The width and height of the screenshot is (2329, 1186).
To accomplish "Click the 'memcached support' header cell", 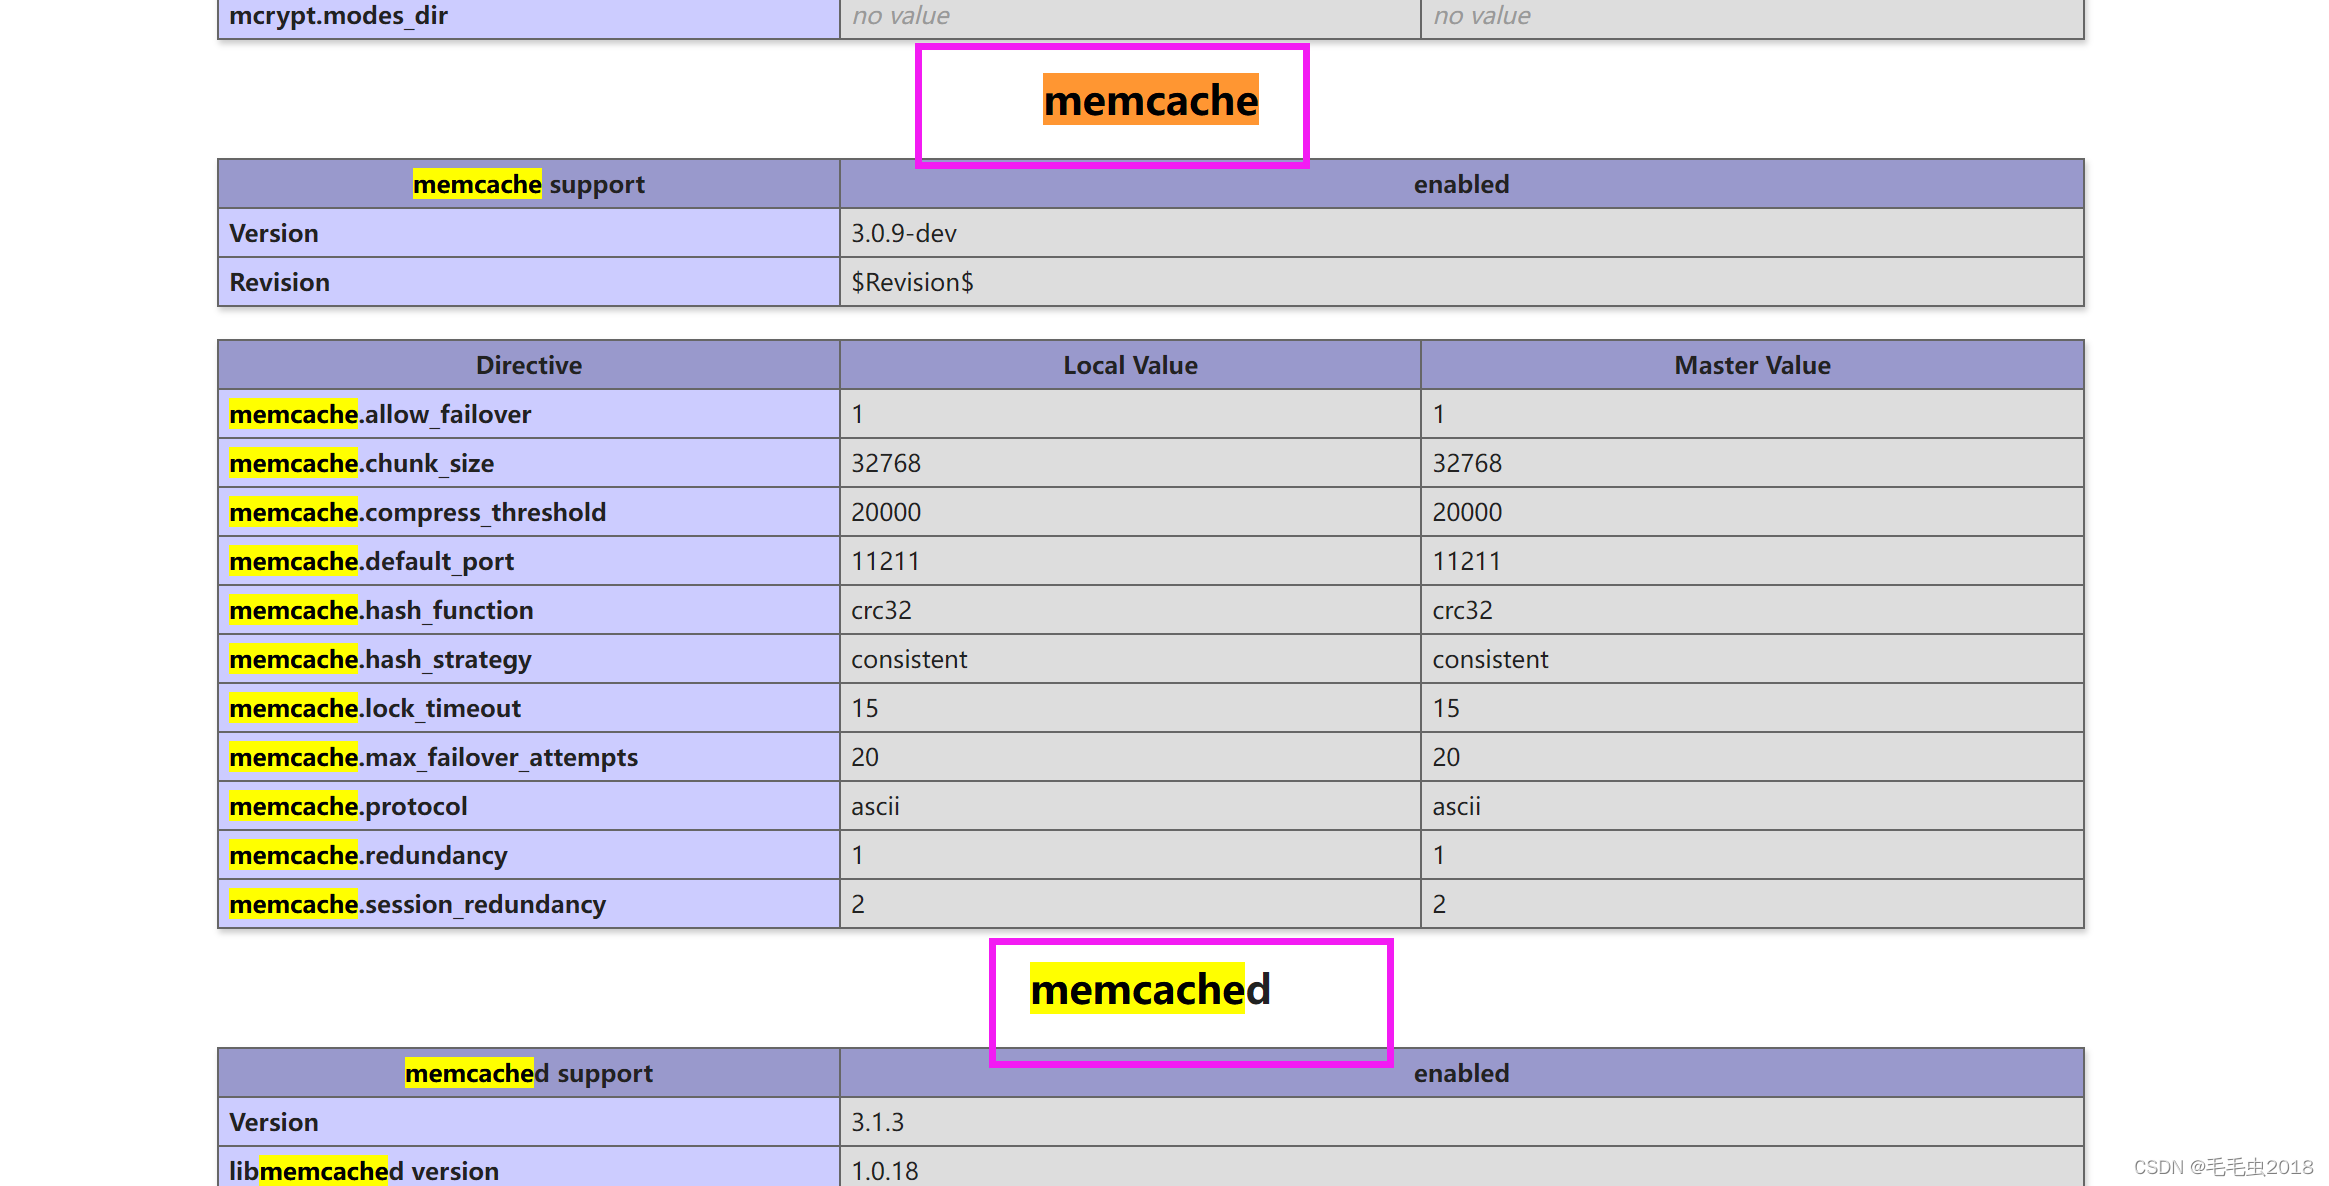I will 529,1073.
